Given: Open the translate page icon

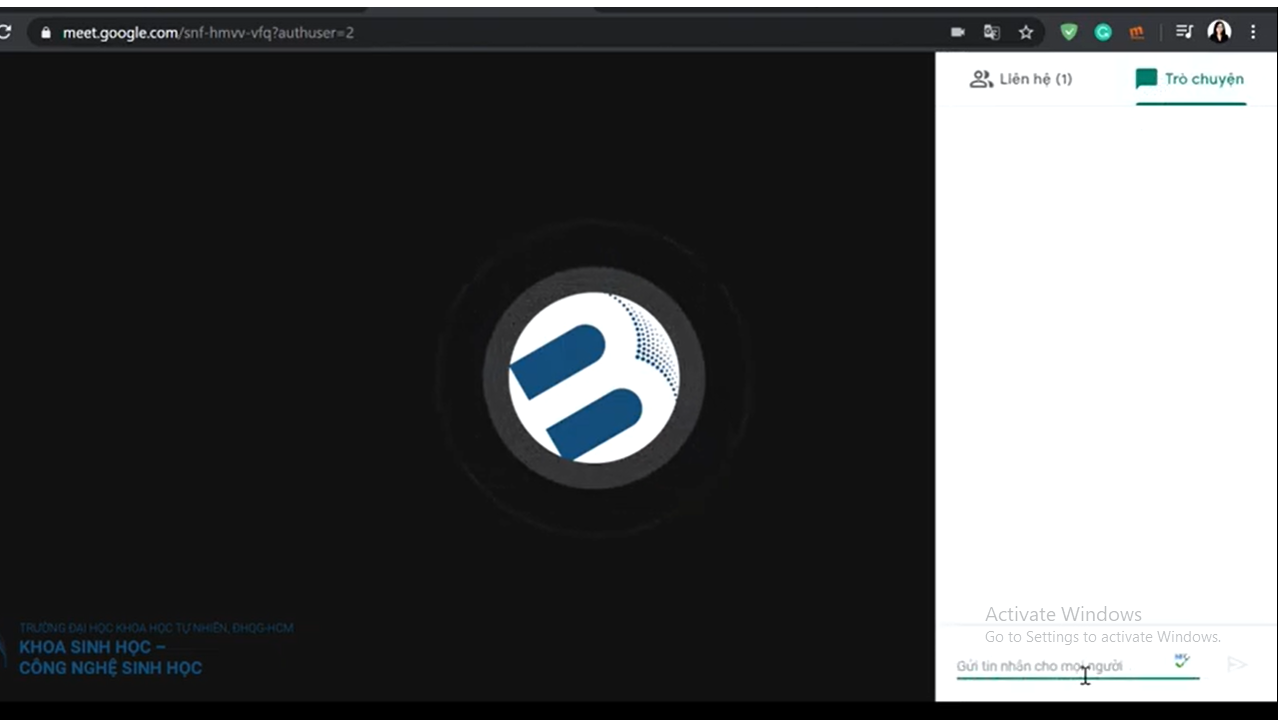Looking at the screenshot, I should coord(991,32).
